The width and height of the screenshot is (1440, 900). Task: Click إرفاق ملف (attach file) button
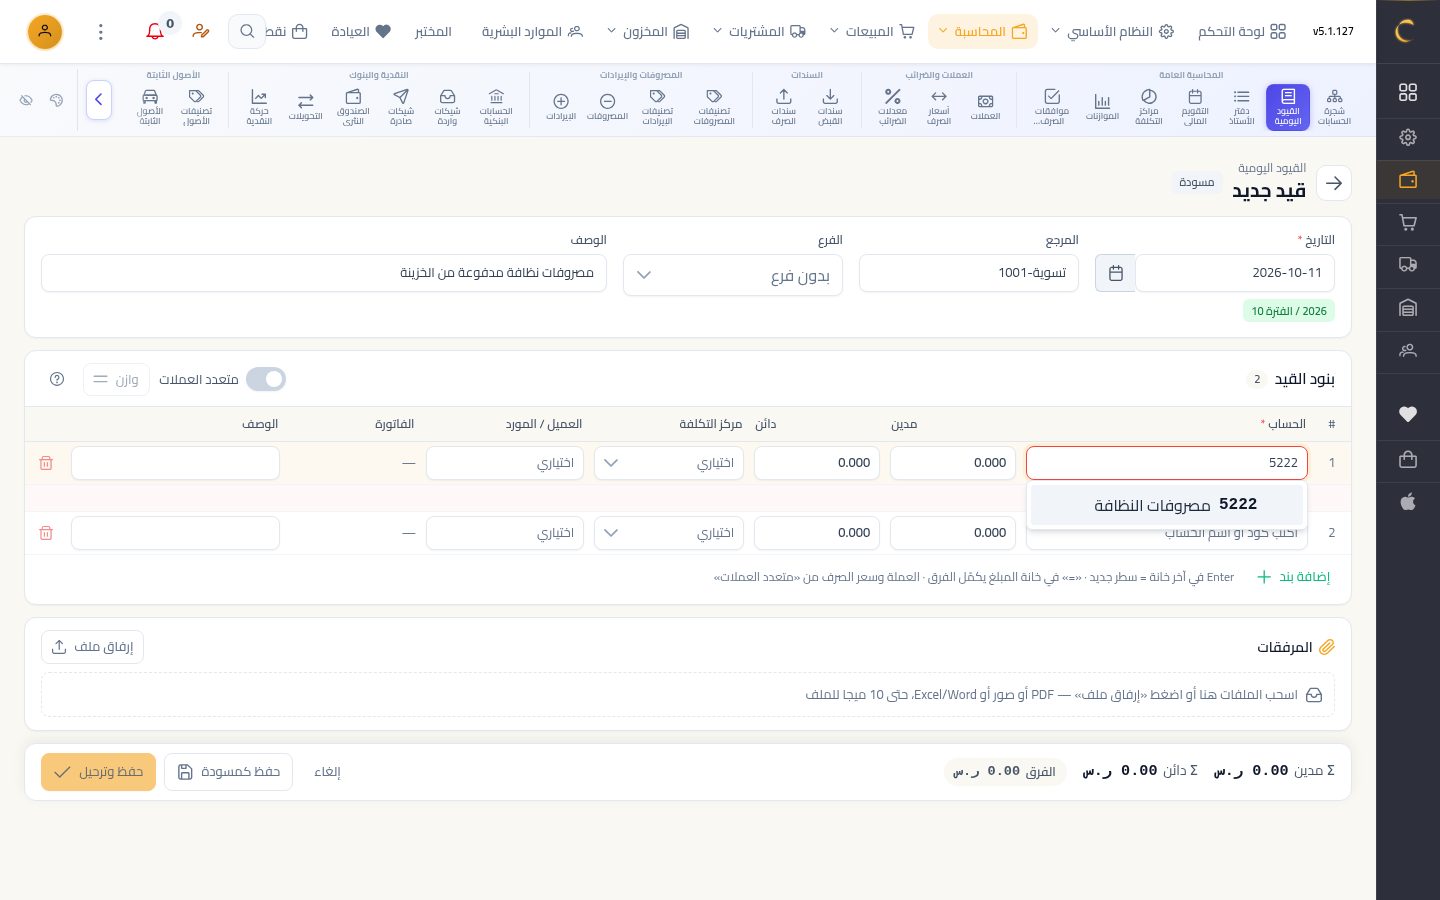[93, 647]
